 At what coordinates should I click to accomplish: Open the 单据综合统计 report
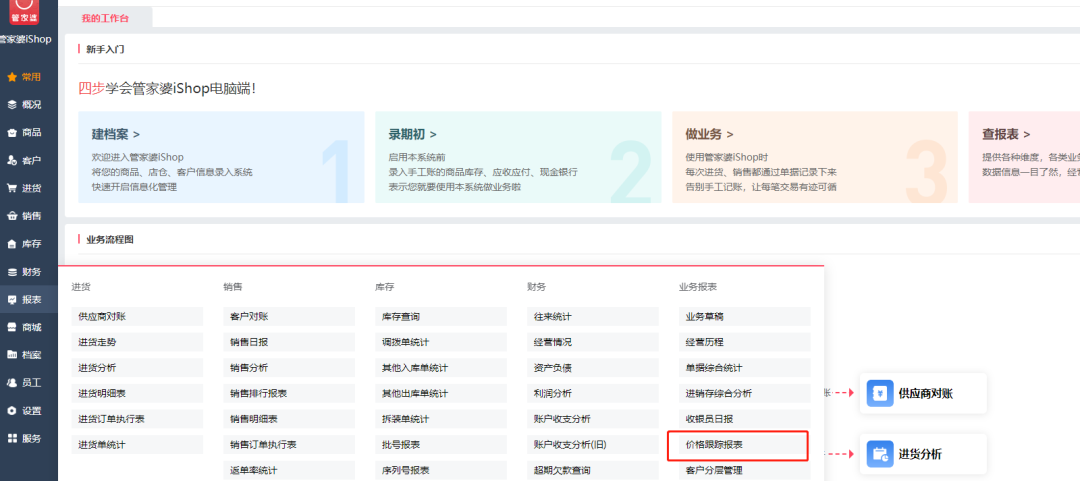[x=745, y=367]
